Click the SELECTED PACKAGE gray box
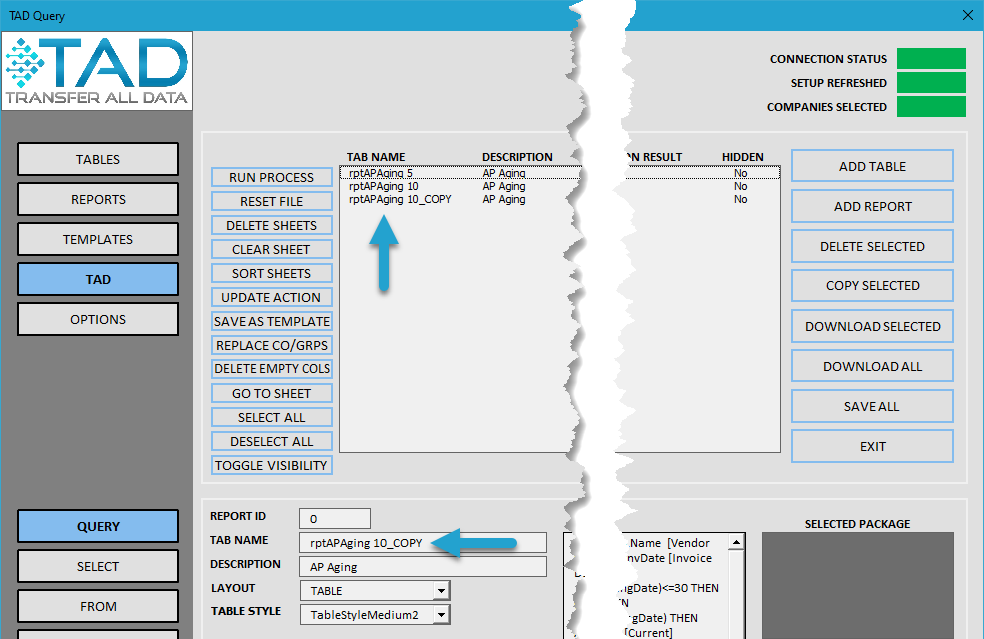 pos(858,586)
